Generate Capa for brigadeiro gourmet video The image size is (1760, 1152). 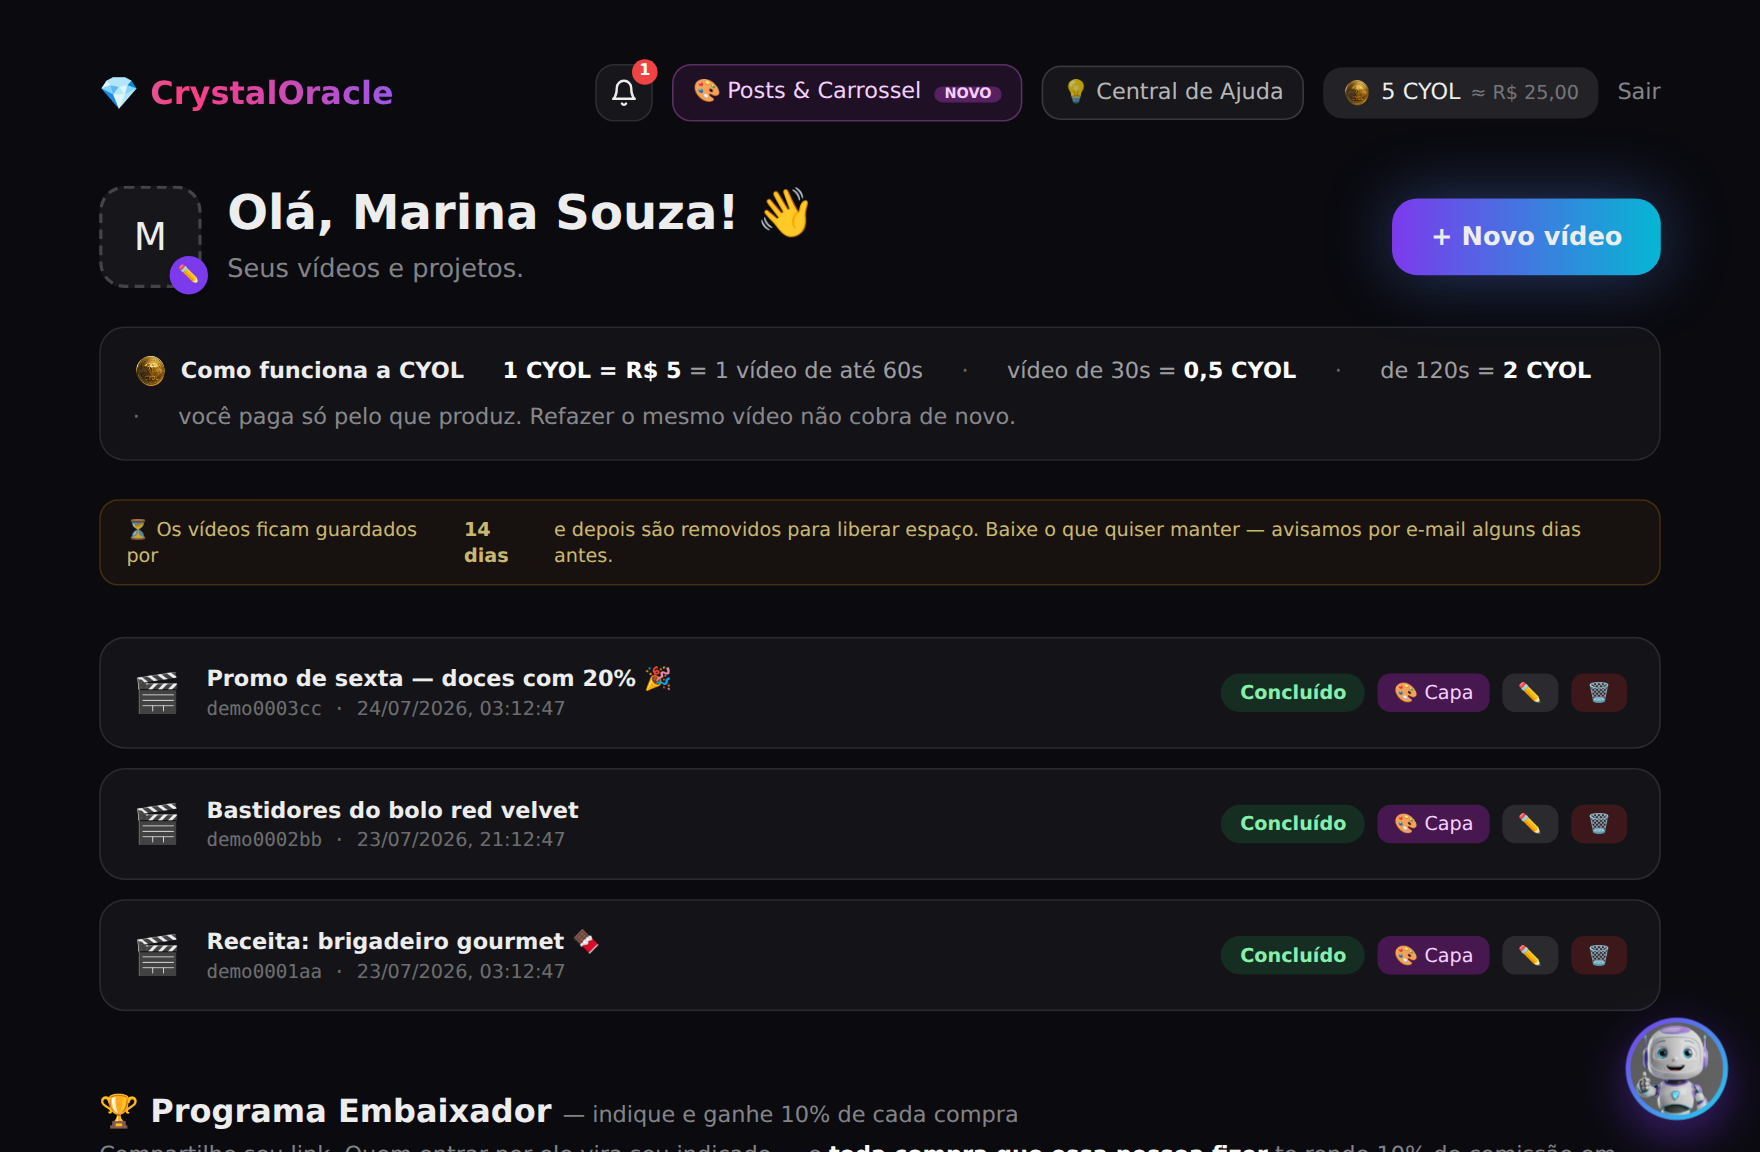(1433, 955)
